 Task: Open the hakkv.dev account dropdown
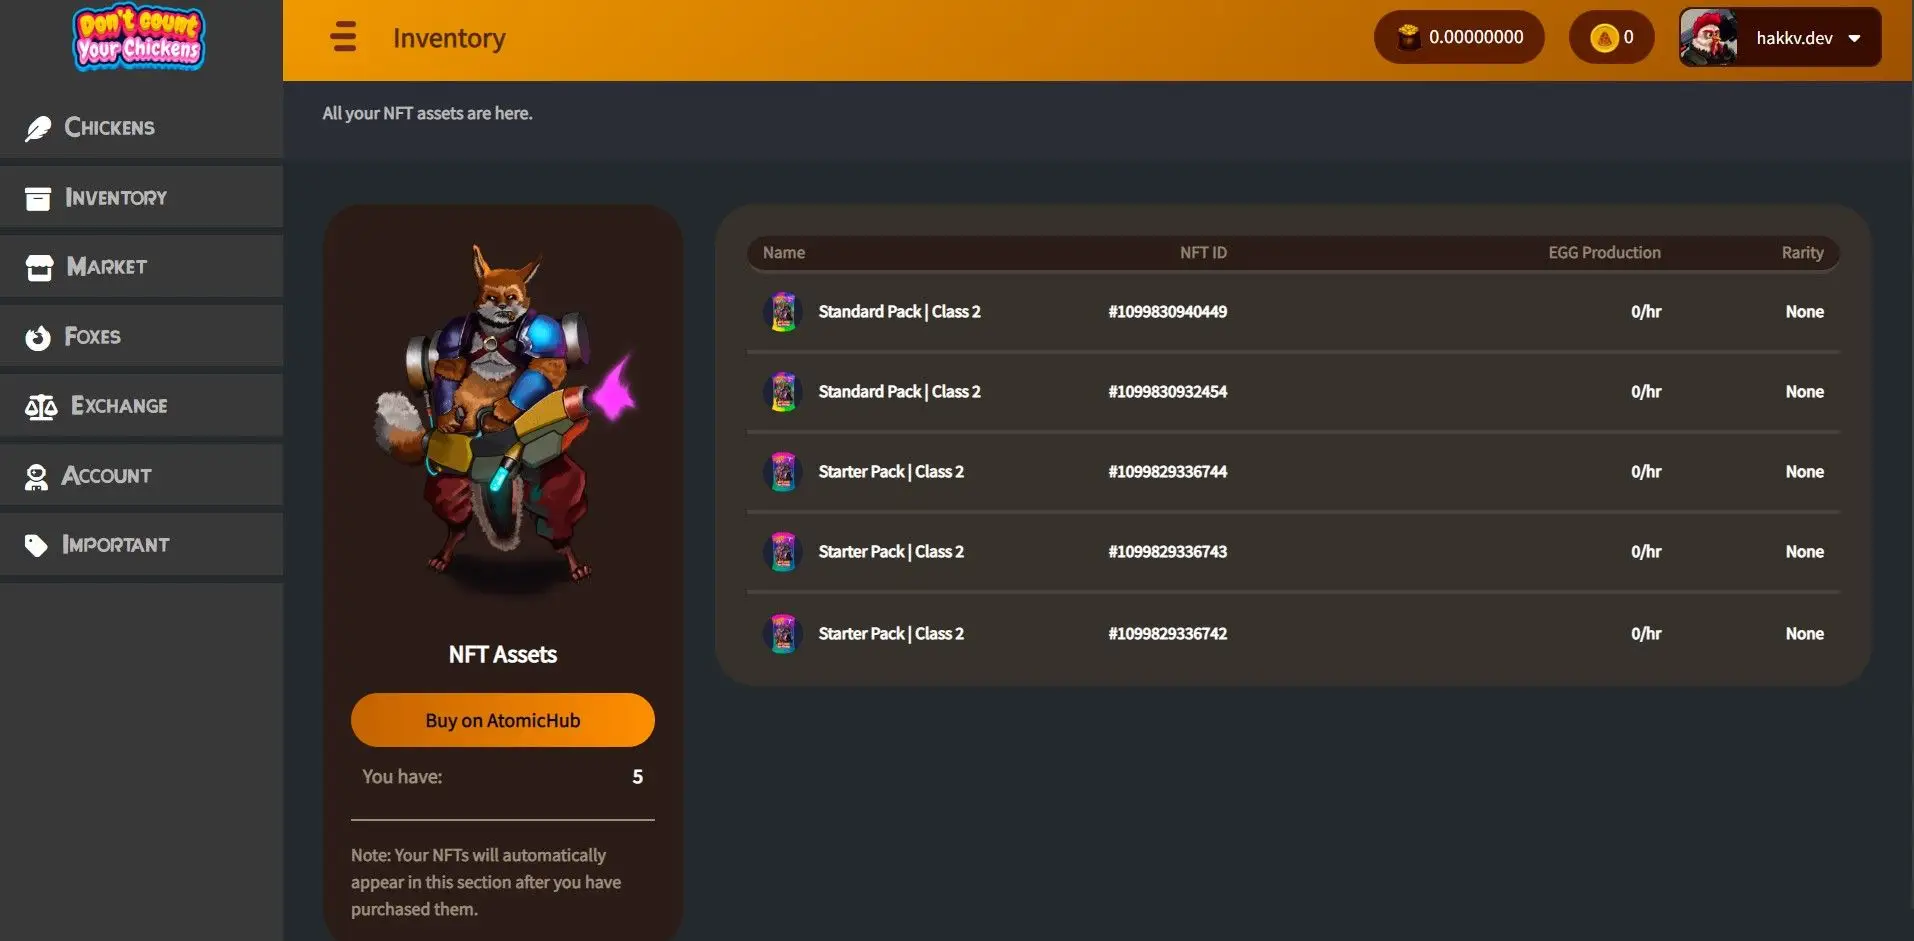[x=1856, y=37]
